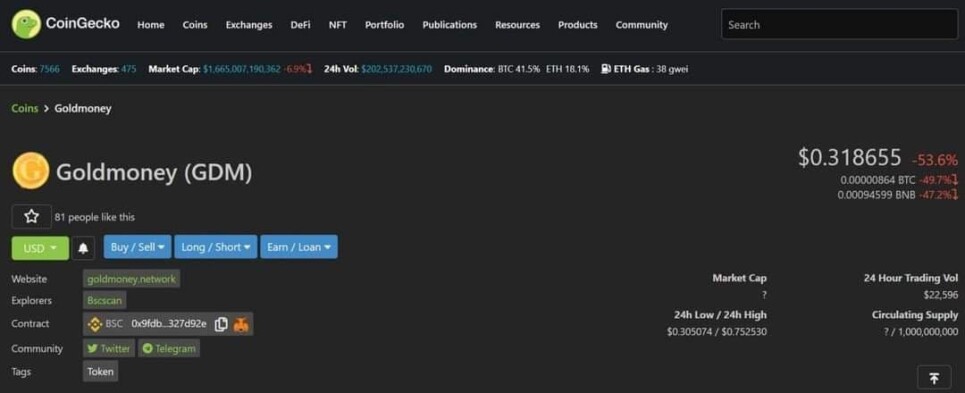This screenshot has height=393, width=965.
Task: Open the Telegram community link
Action: click(x=169, y=349)
